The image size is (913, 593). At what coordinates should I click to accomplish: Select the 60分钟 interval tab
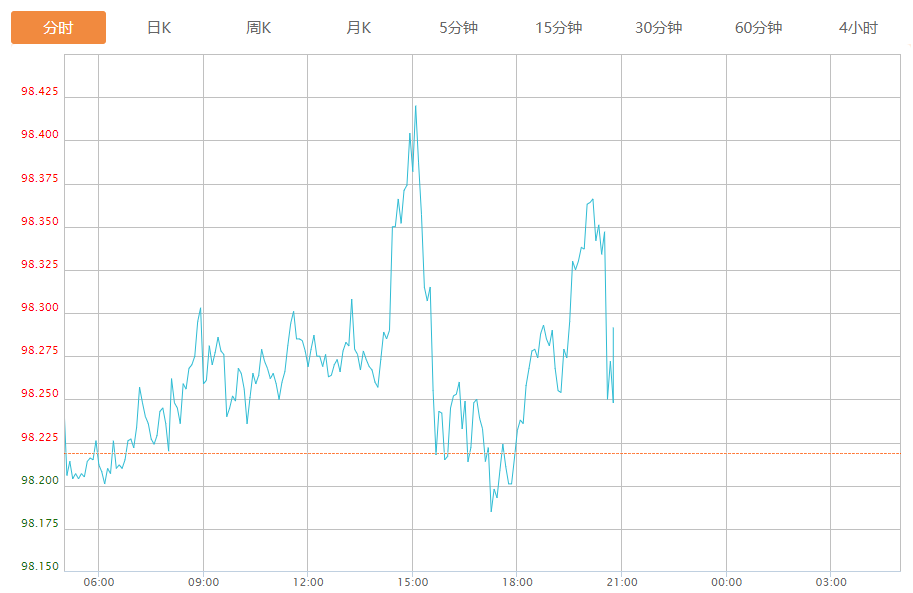pyautogui.click(x=759, y=28)
